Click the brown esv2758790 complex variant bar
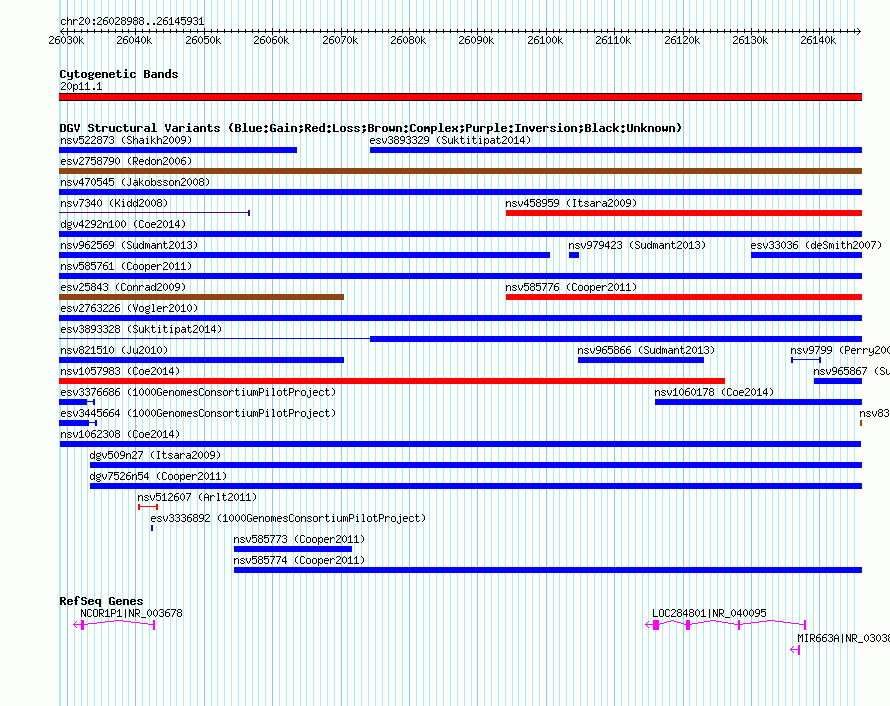The height and width of the screenshot is (706, 890). 460,171
